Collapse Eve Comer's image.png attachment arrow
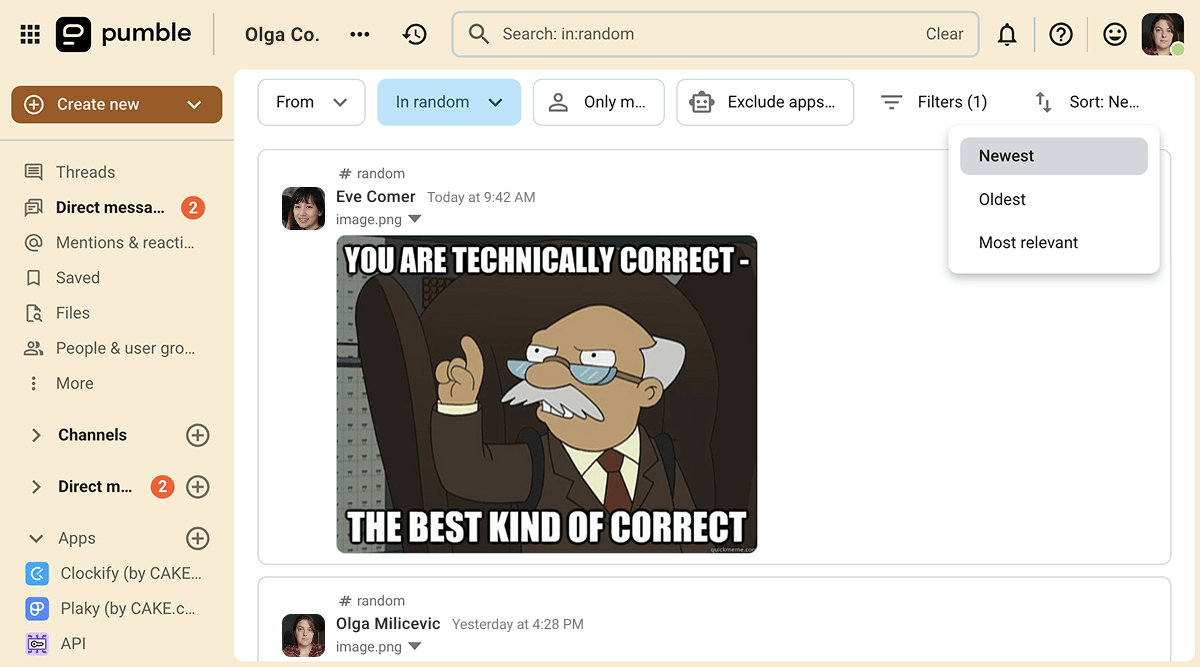The image size is (1200, 667). click(x=415, y=219)
